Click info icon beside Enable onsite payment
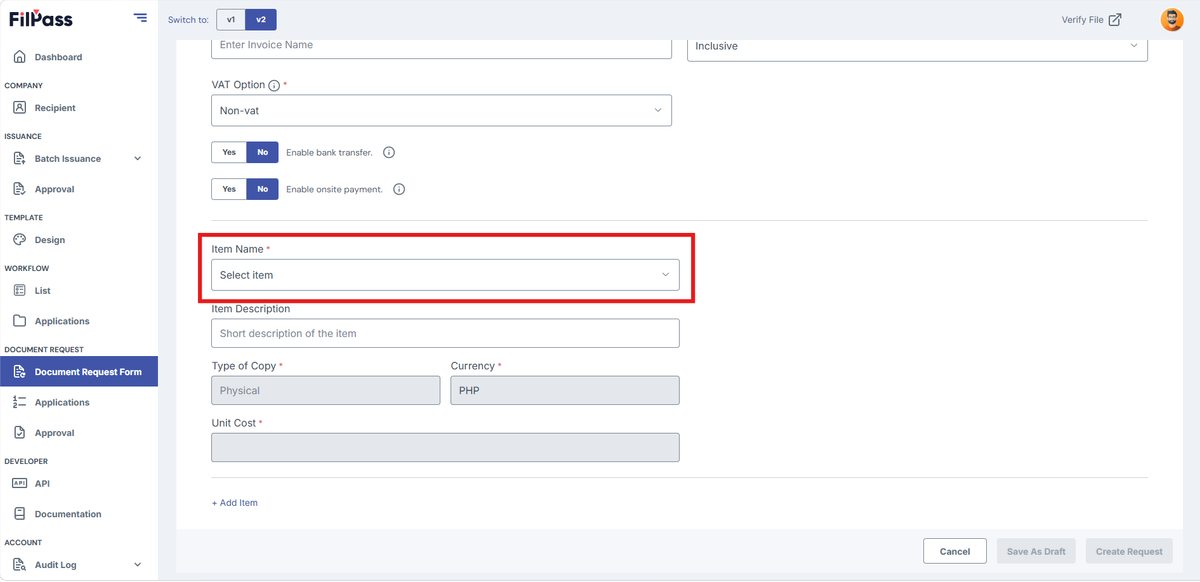This screenshot has height=582, width=1200. point(399,189)
